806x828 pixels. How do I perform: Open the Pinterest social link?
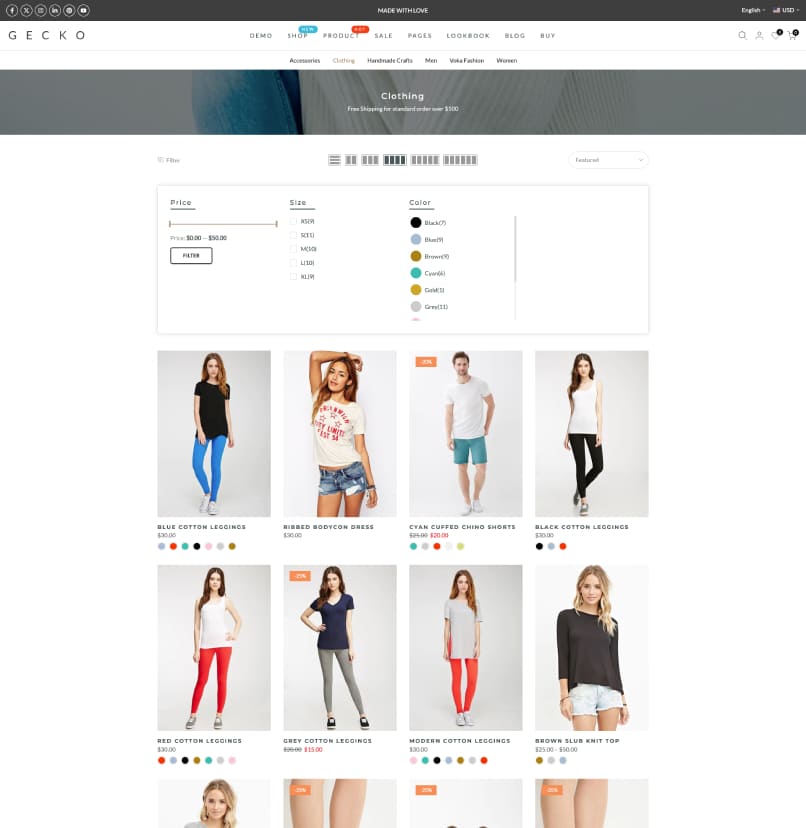69,11
